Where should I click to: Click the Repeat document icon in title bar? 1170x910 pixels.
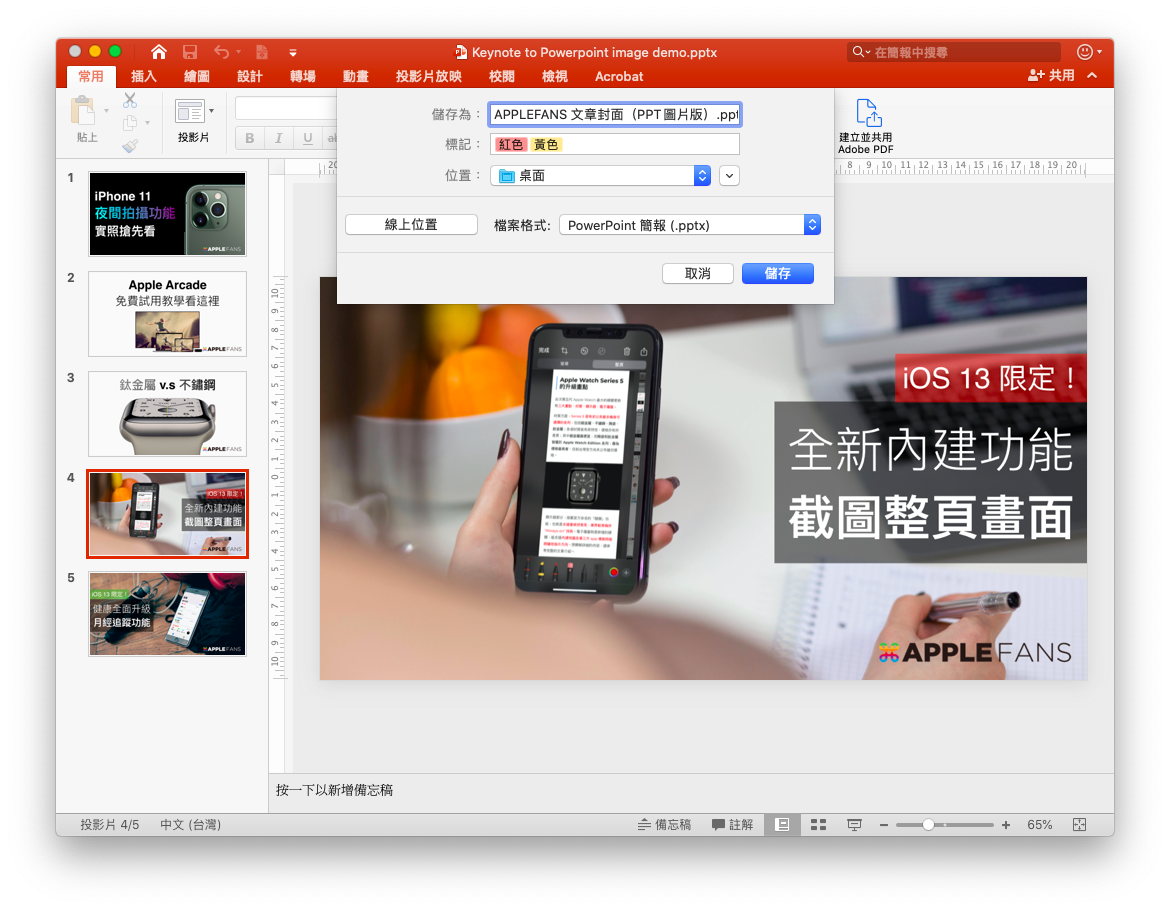click(x=262, y=51)
